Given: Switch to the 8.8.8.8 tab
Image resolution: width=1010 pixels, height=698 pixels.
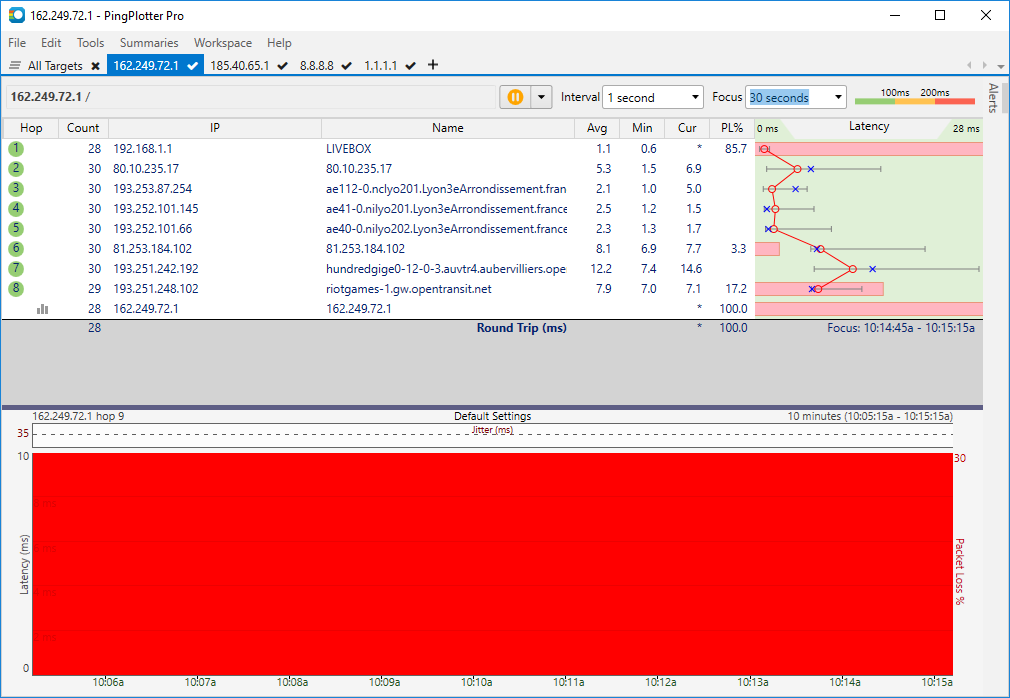Looking at the screenshot, I should [319, 66].
